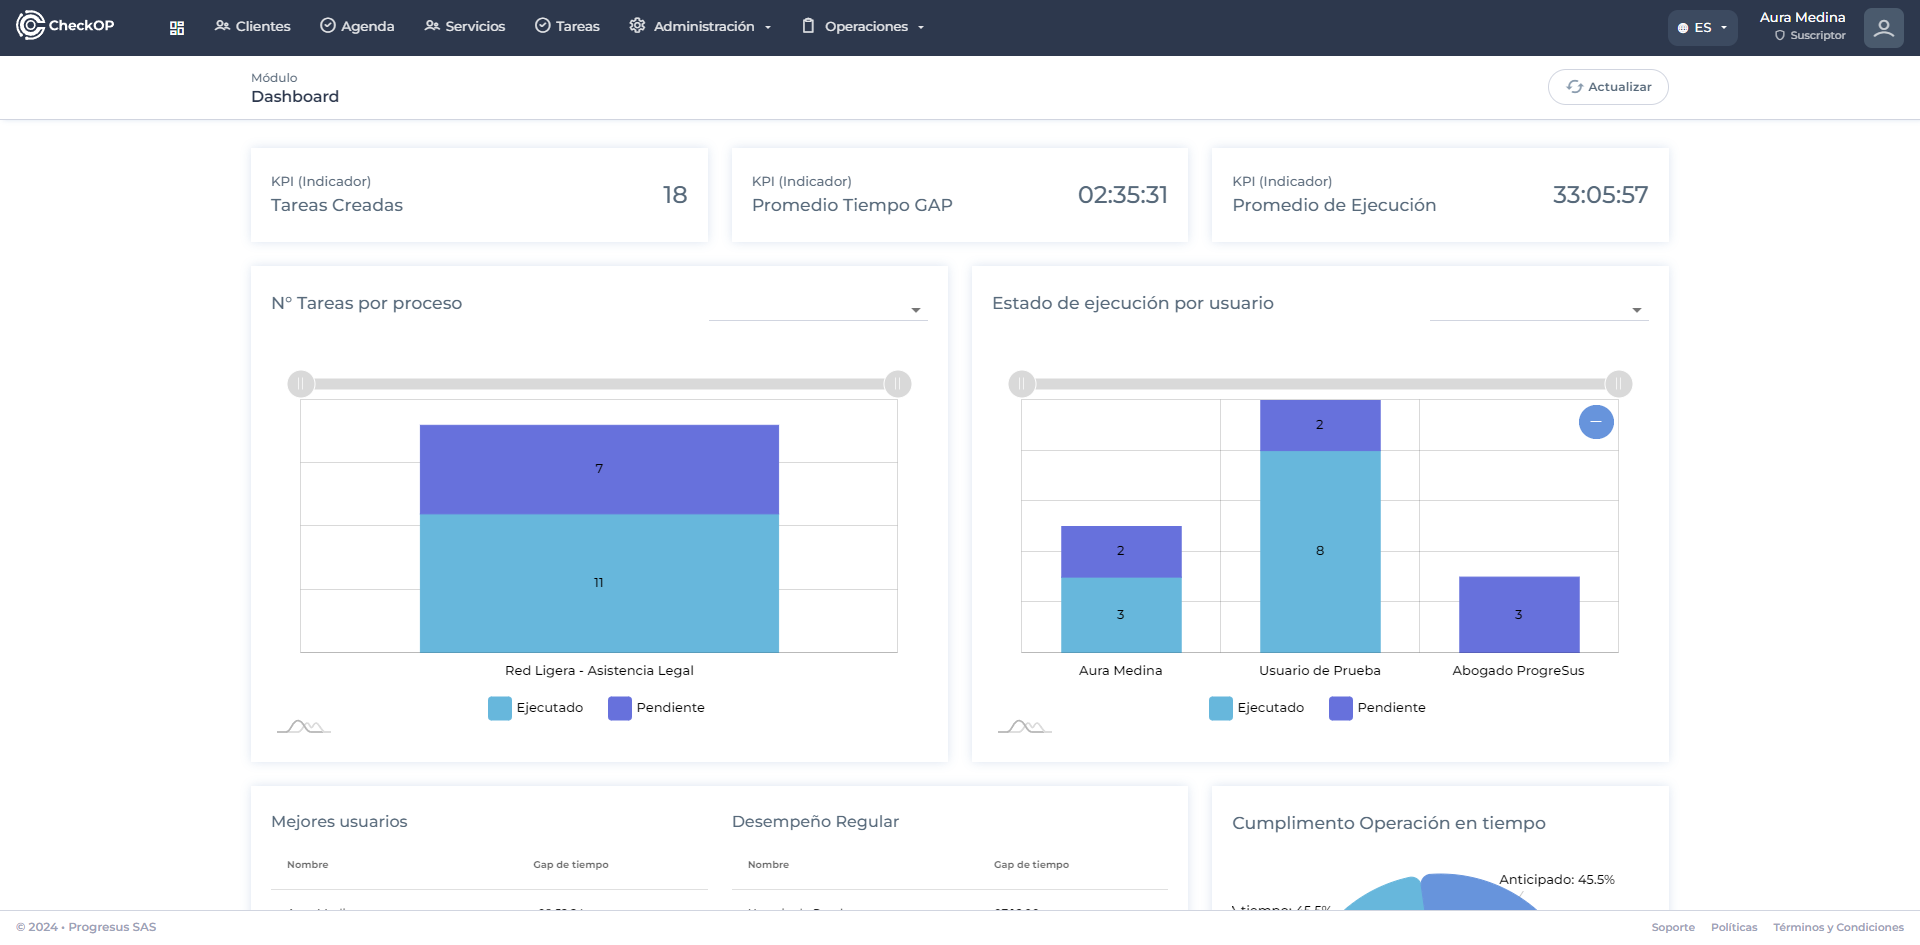Change language with ES selector
The width and height of the screenshot is (1920, 945).
[1702, 28]
